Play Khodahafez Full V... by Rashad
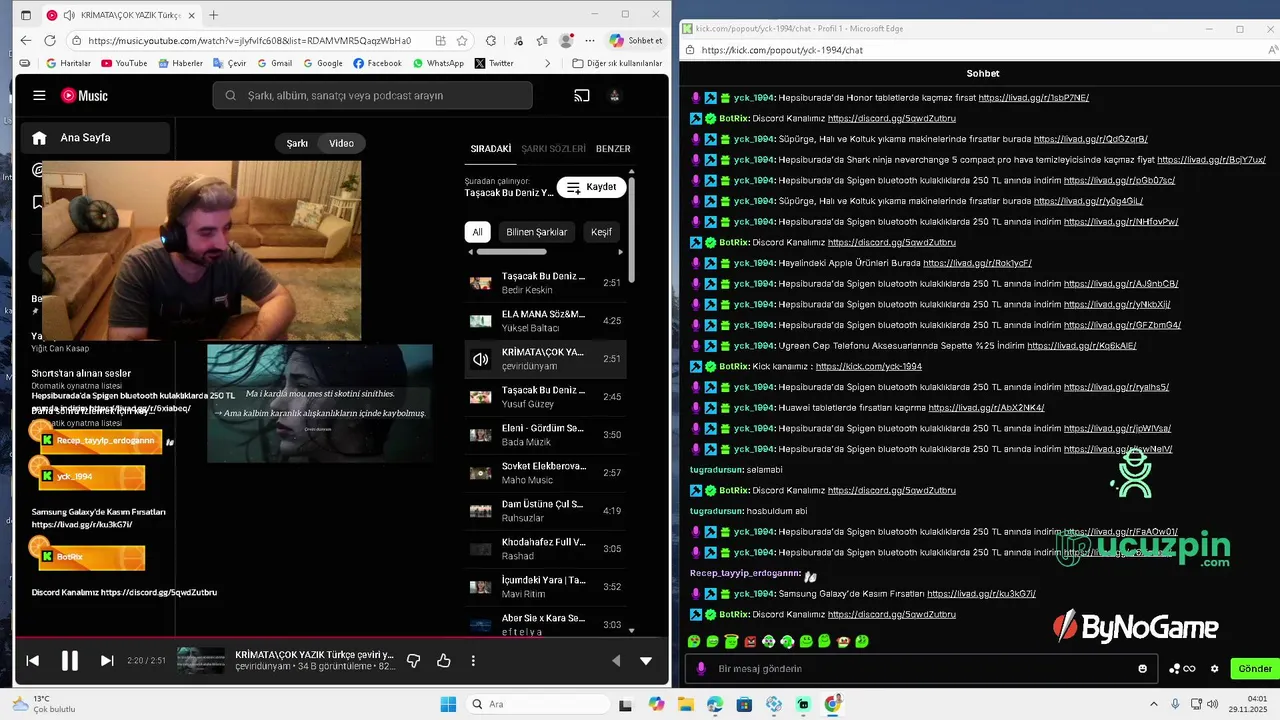 coord(546,549)
